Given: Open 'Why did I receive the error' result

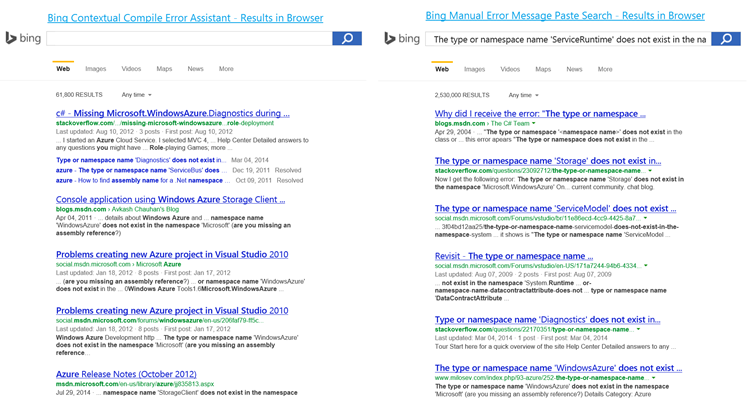Looking at the screenshot, I should click(x=540, y=114).
